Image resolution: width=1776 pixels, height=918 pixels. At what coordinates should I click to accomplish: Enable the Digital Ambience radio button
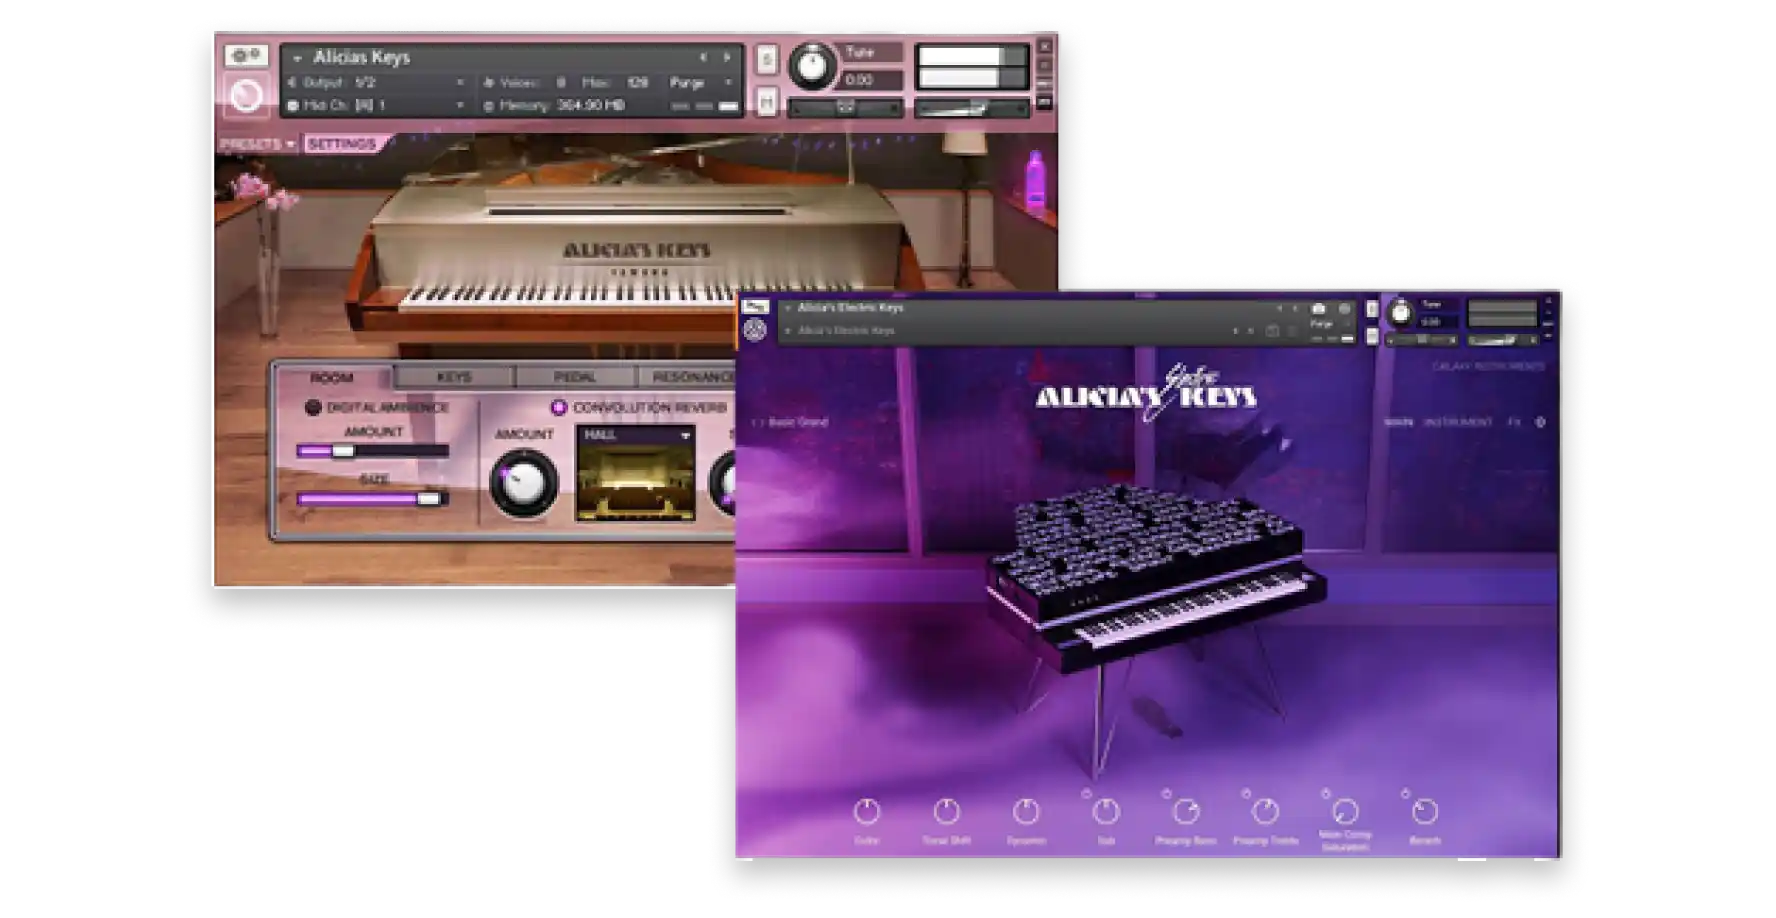click(313, 407)
